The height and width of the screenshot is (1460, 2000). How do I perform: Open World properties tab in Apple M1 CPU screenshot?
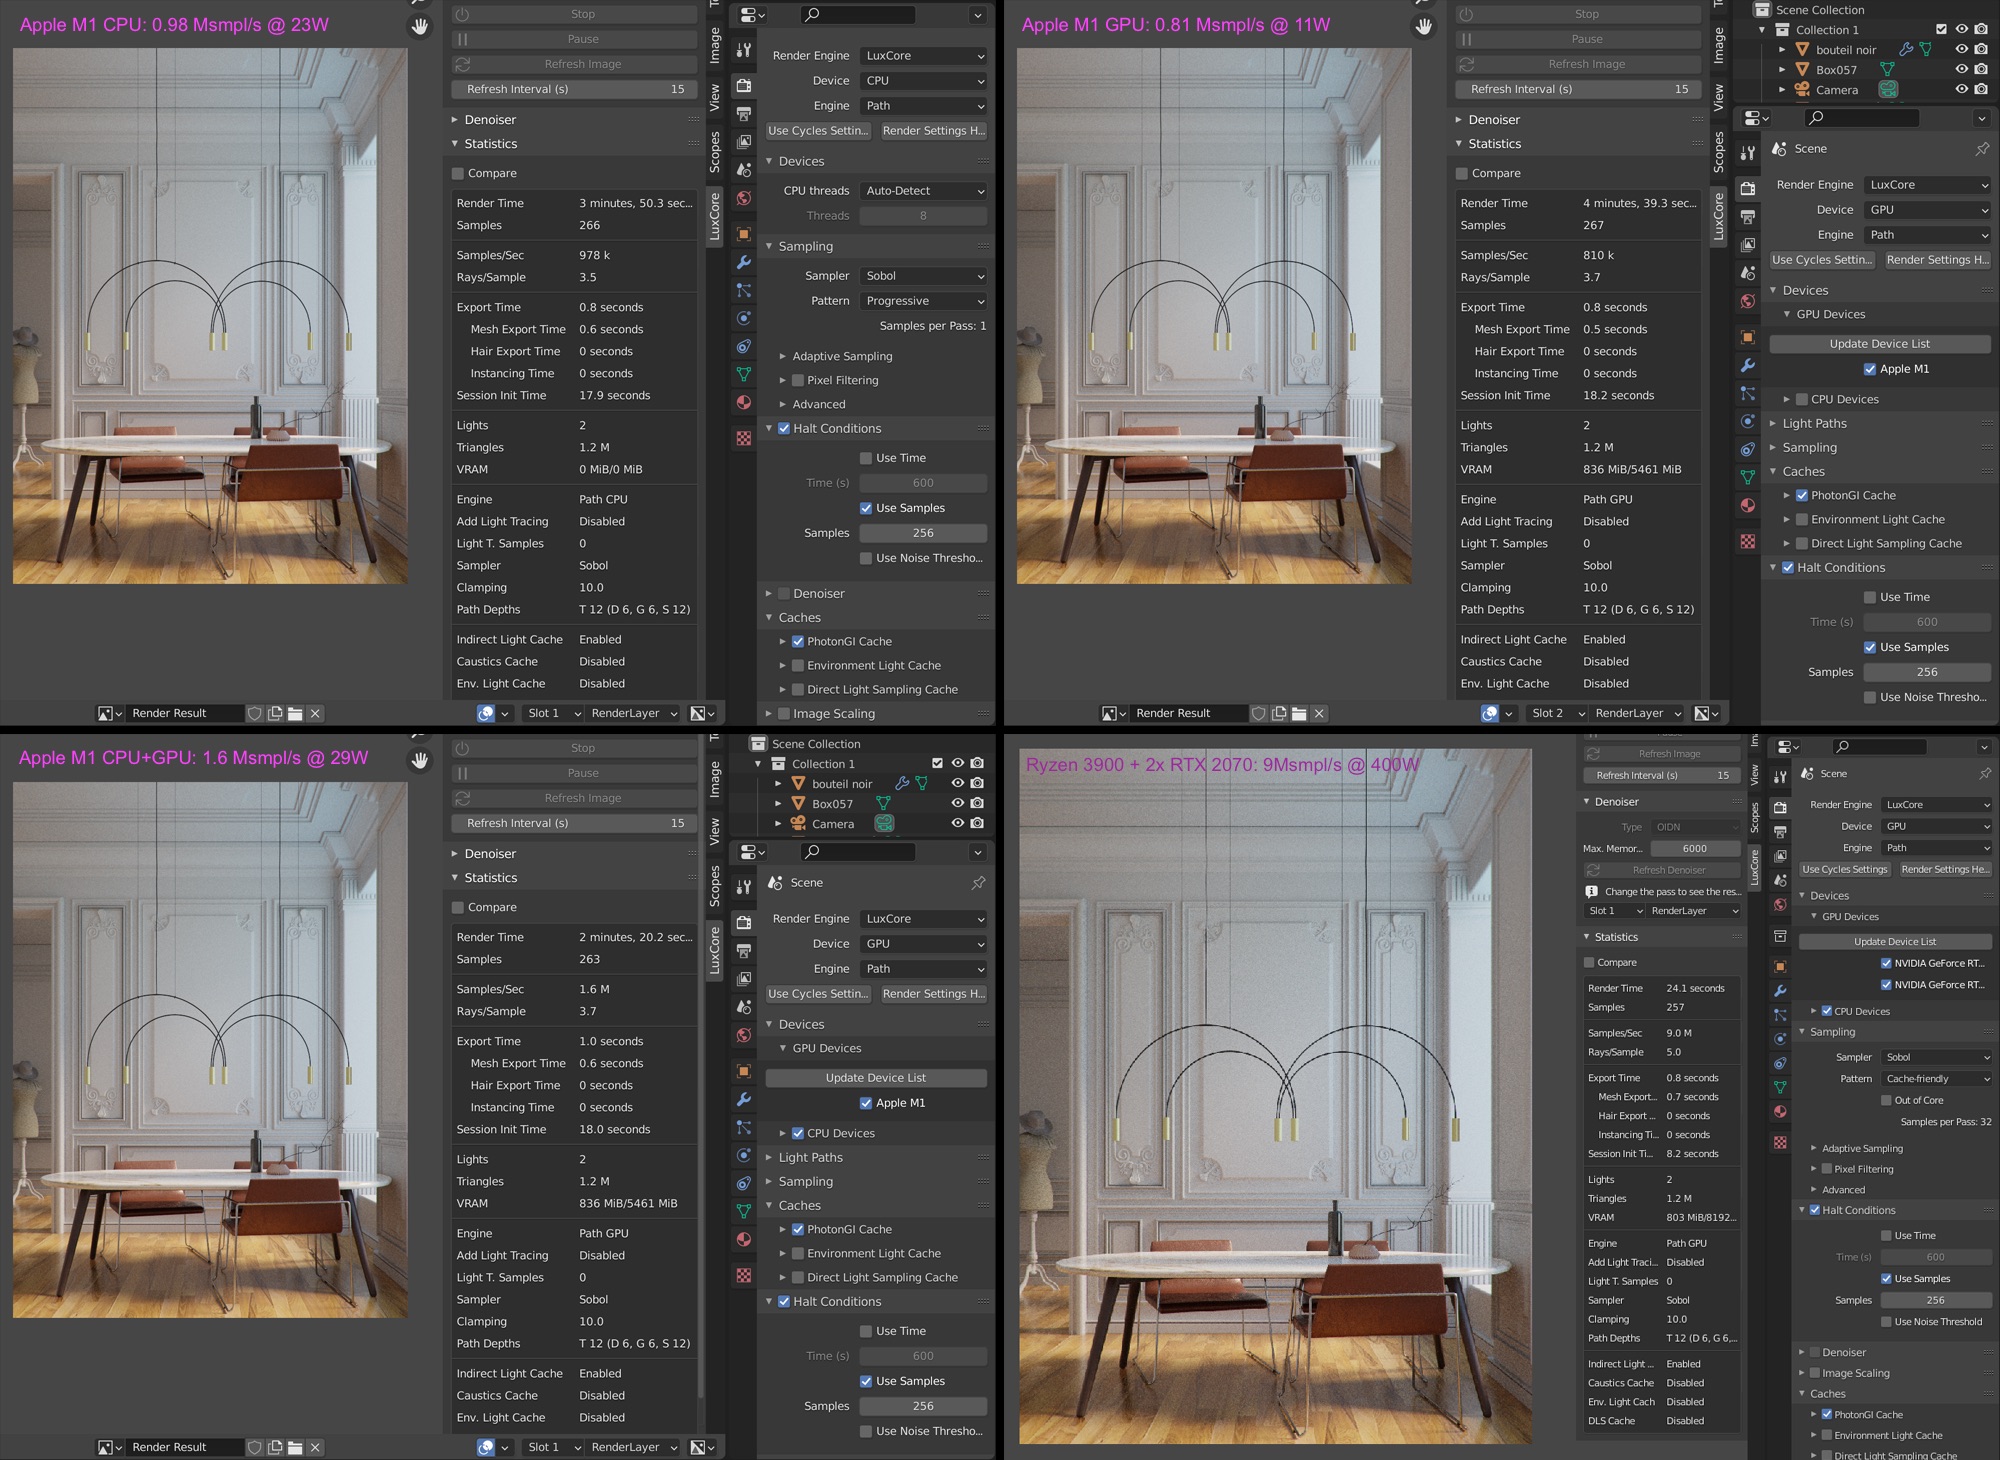coord(744,198)
